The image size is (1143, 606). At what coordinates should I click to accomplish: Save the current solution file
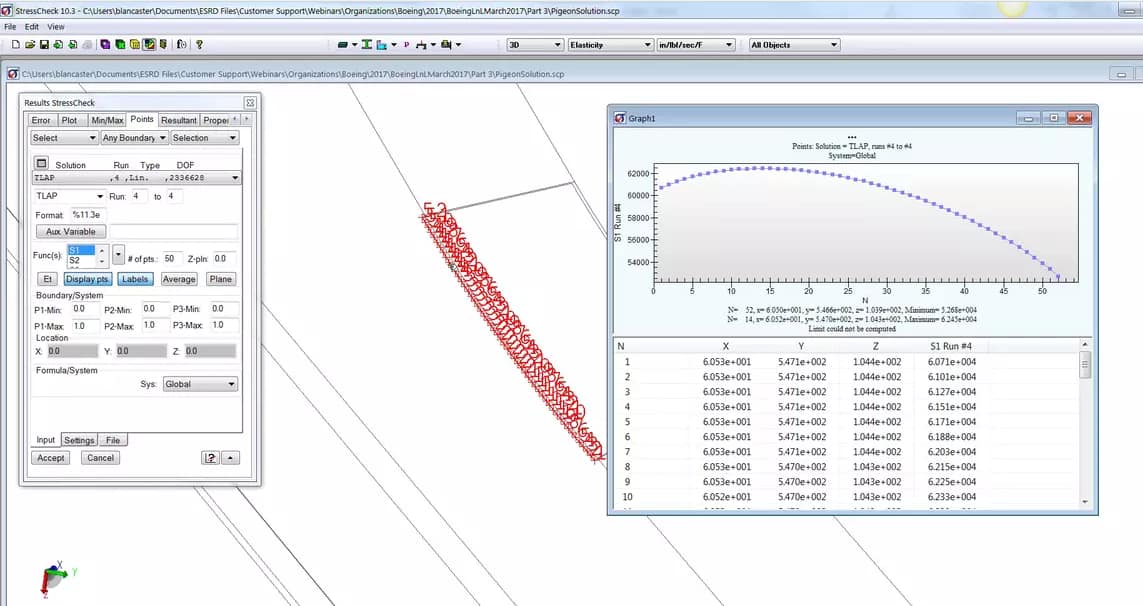coord(44,44)
